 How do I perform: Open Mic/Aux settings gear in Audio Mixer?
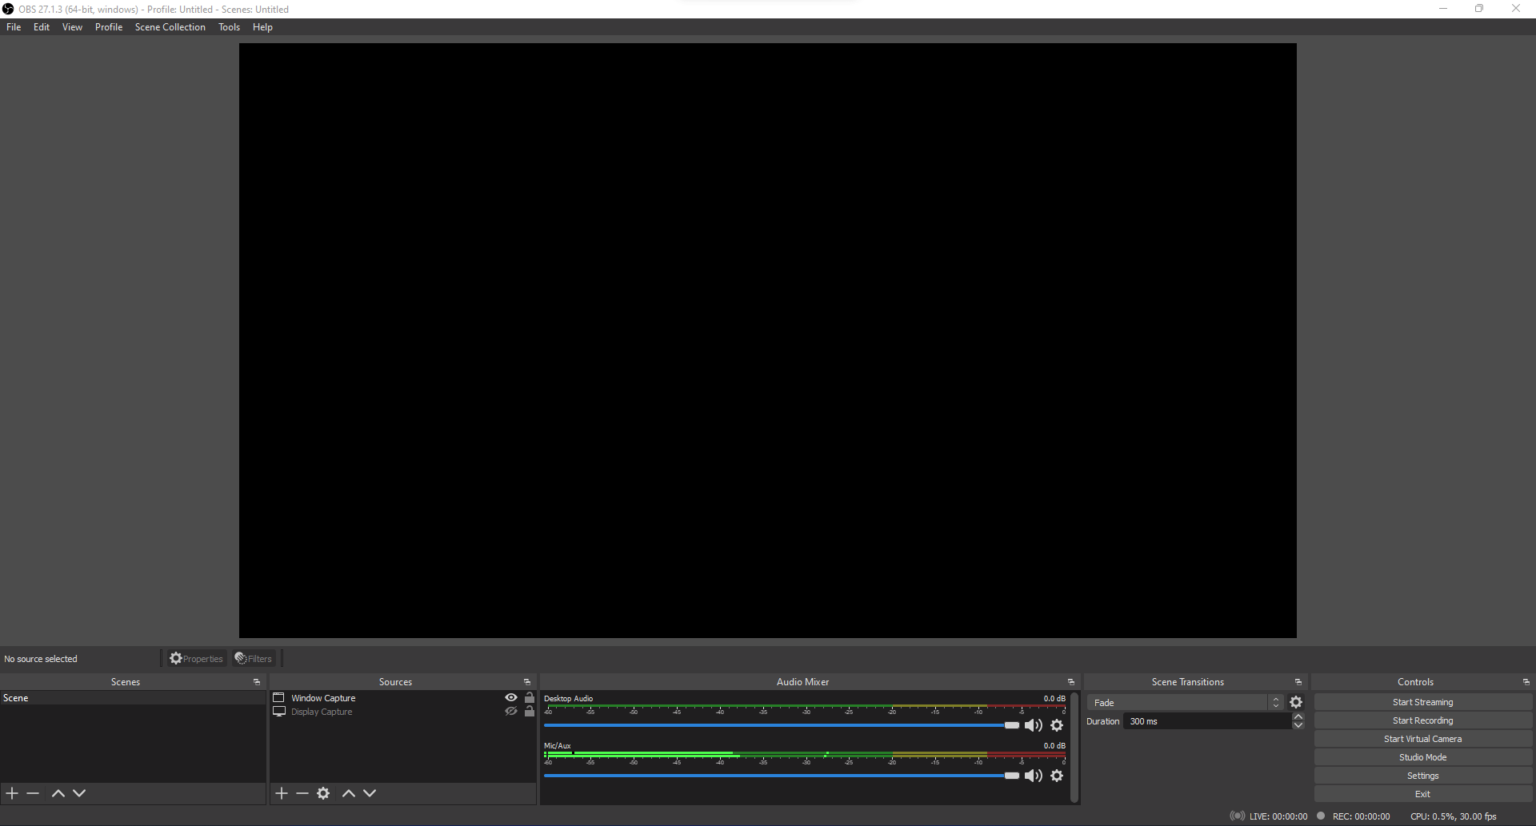1057,775
